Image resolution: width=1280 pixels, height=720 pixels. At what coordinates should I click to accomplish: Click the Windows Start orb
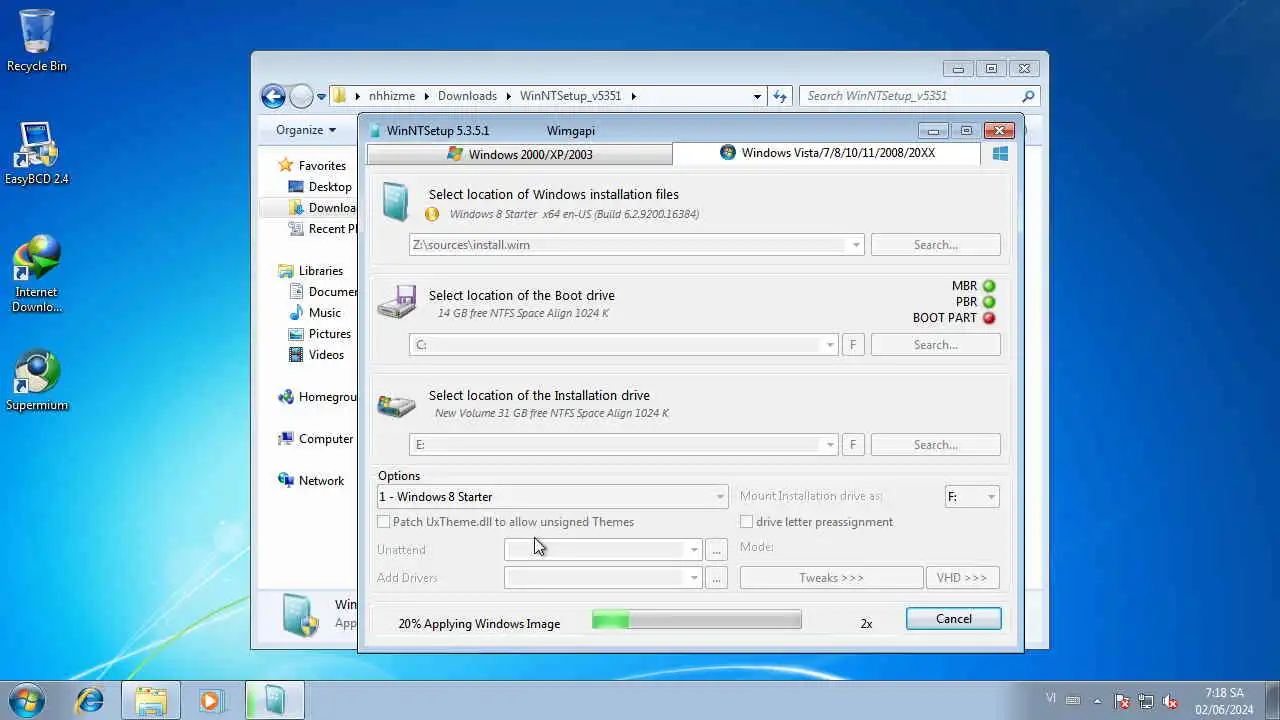(26, 700)
